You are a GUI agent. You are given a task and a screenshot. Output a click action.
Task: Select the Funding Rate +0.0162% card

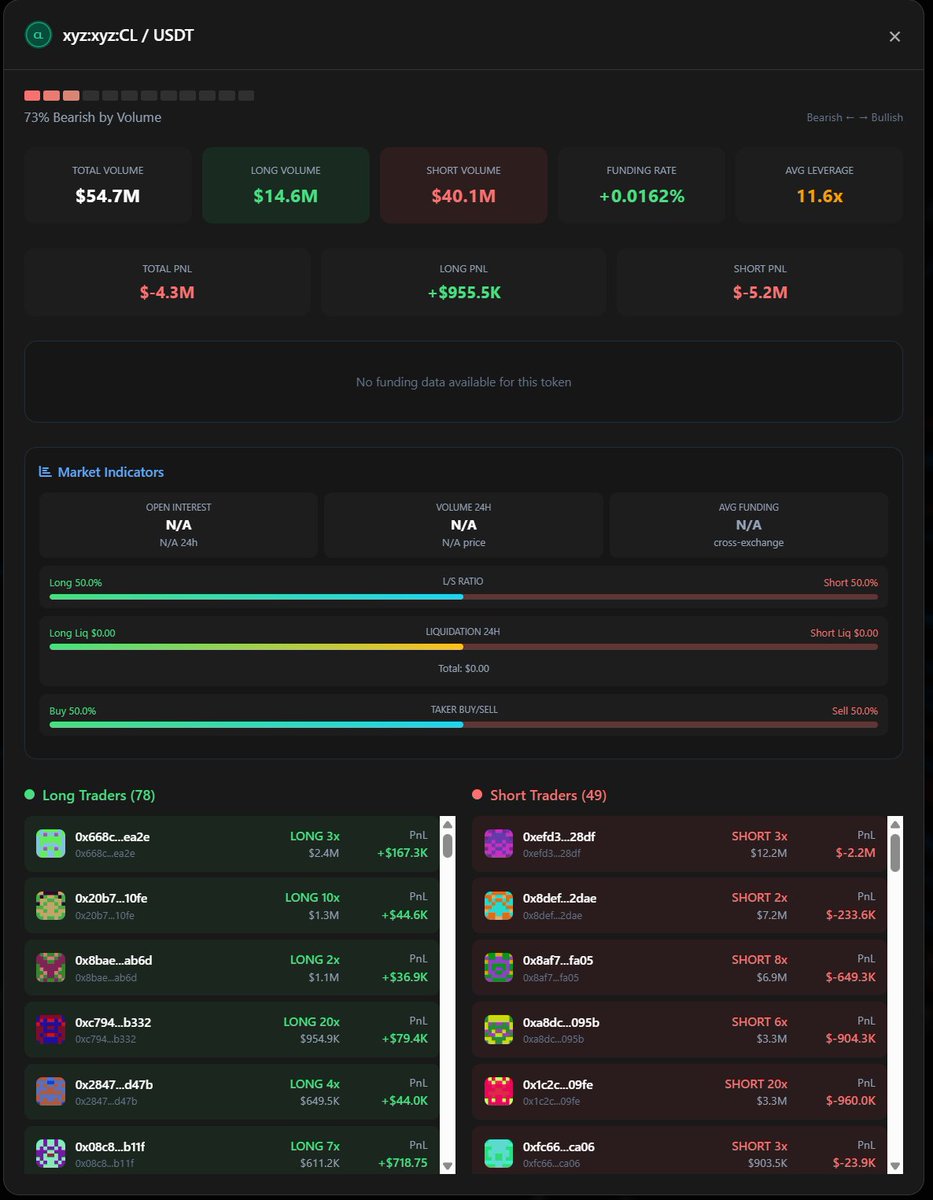tap(642, 185)
